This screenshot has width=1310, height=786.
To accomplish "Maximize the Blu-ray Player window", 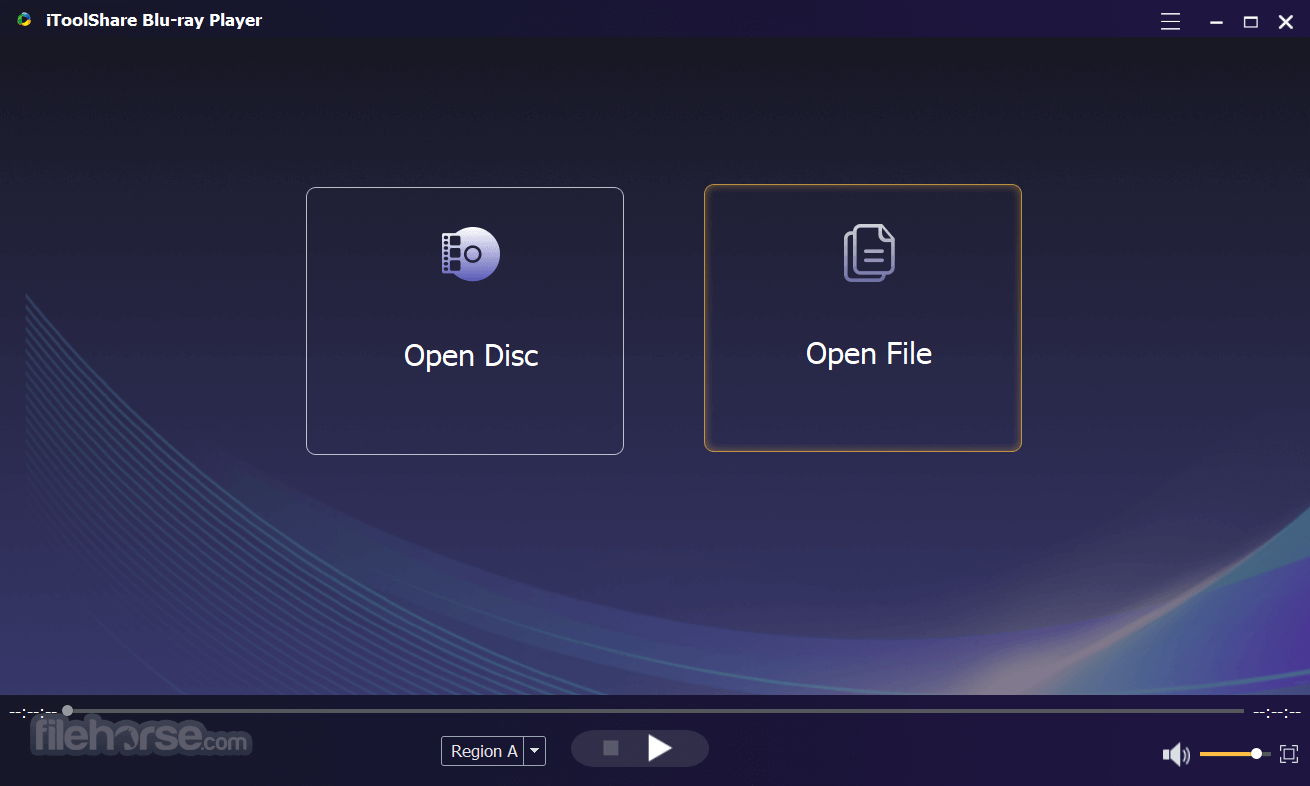I will coord(1251,22).
